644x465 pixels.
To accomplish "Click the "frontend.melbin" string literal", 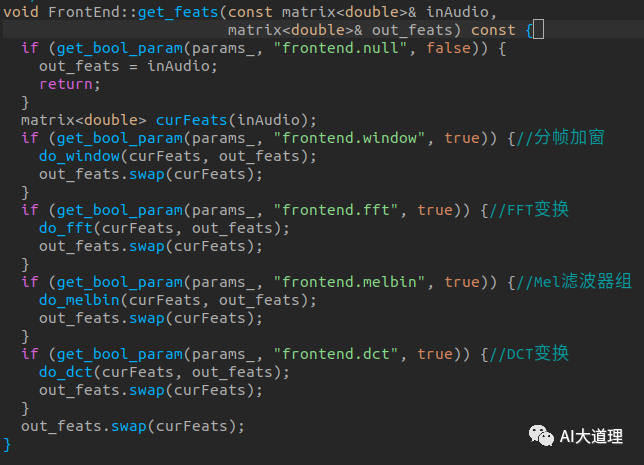I will point(350,282).
